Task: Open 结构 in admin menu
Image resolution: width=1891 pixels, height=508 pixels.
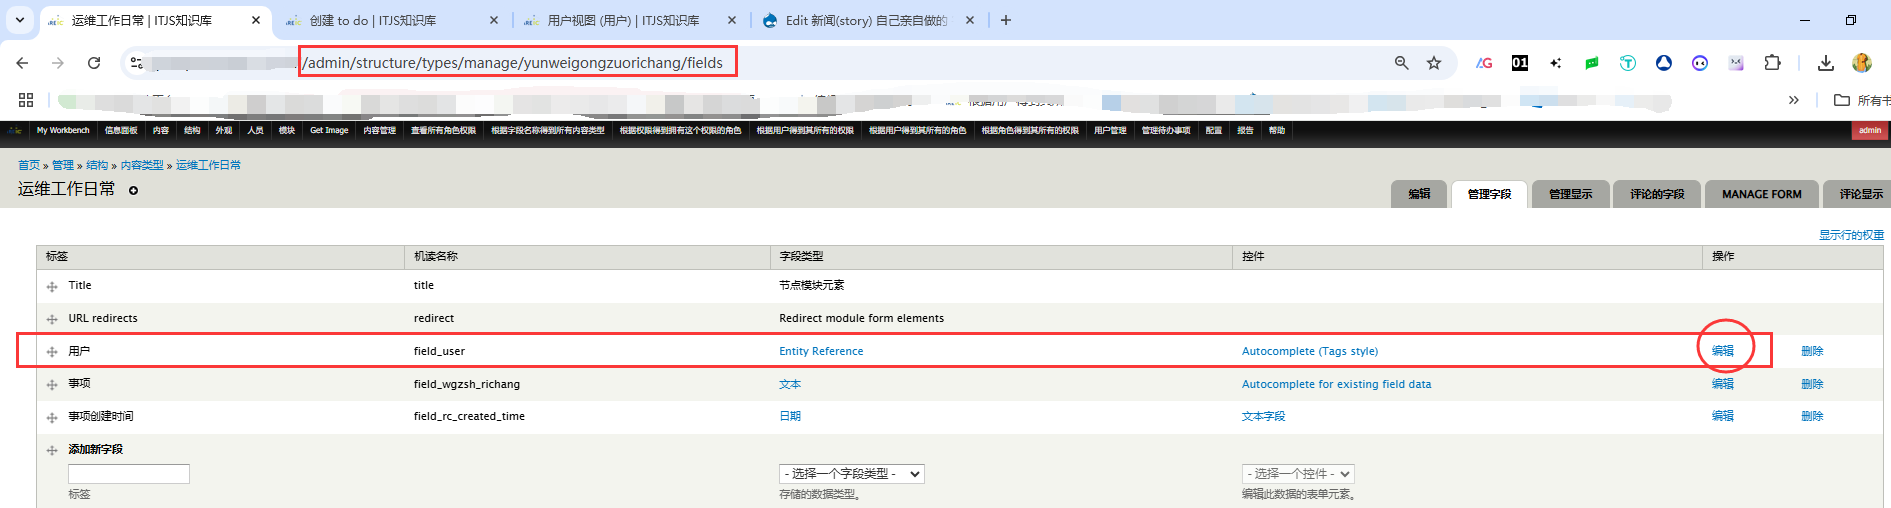Action: click(192, 130)
